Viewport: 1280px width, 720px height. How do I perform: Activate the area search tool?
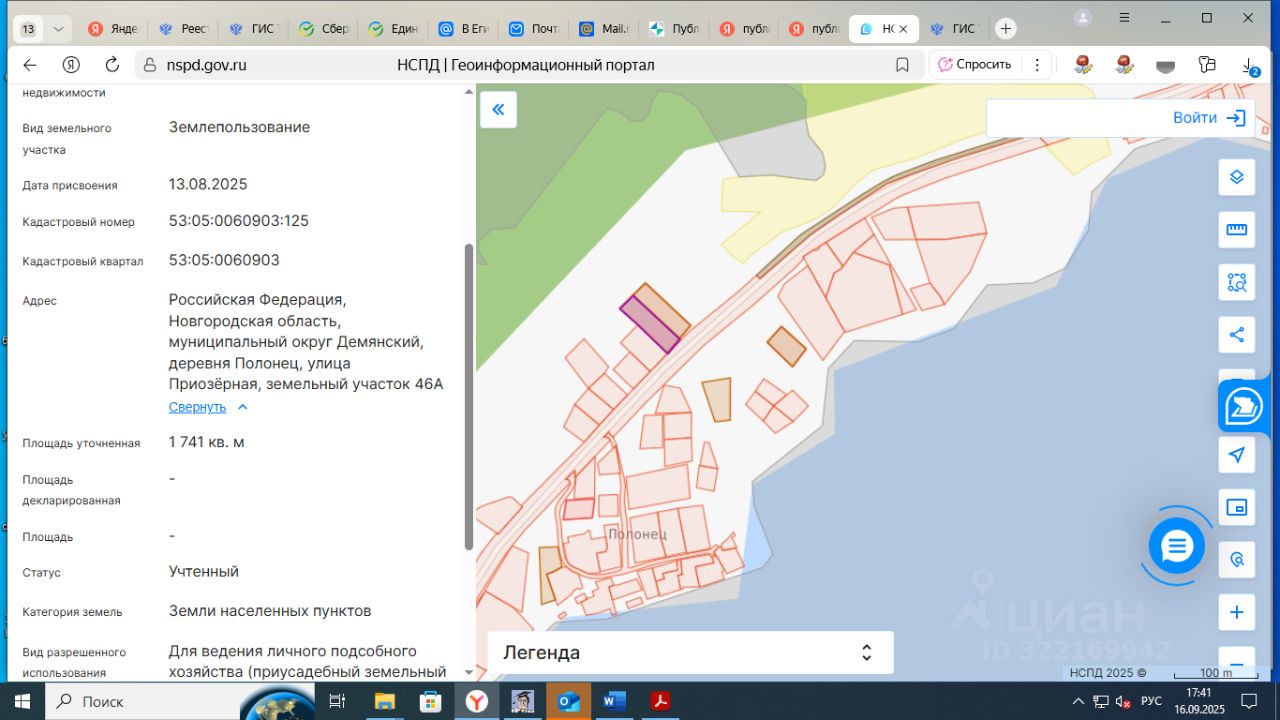coord(1236,282)
